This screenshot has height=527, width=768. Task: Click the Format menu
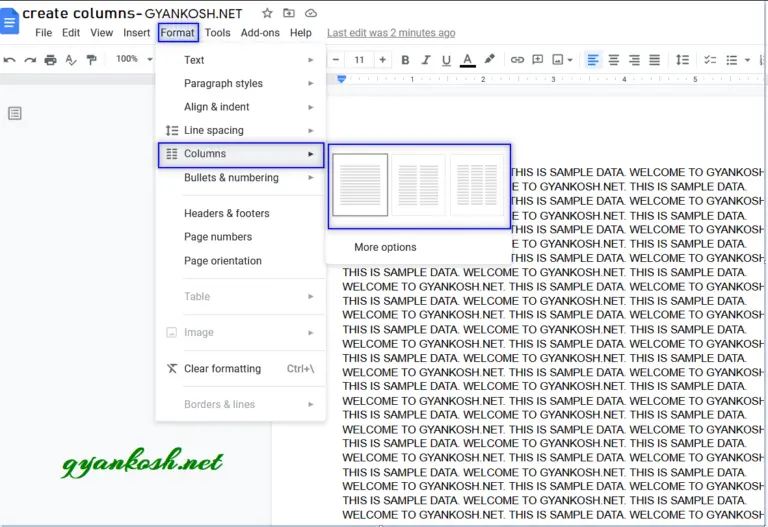(178, 33)
